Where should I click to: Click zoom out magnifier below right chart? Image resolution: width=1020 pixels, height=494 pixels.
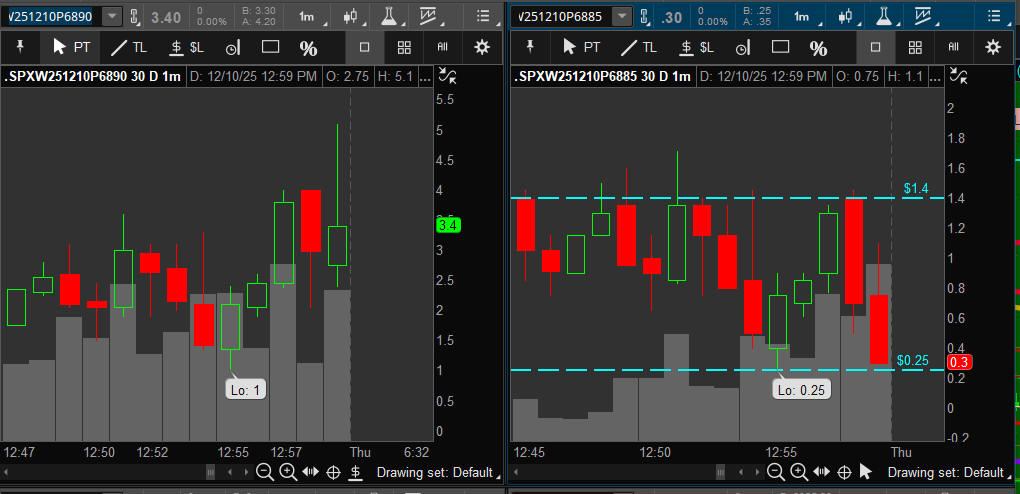click(775, 472)
